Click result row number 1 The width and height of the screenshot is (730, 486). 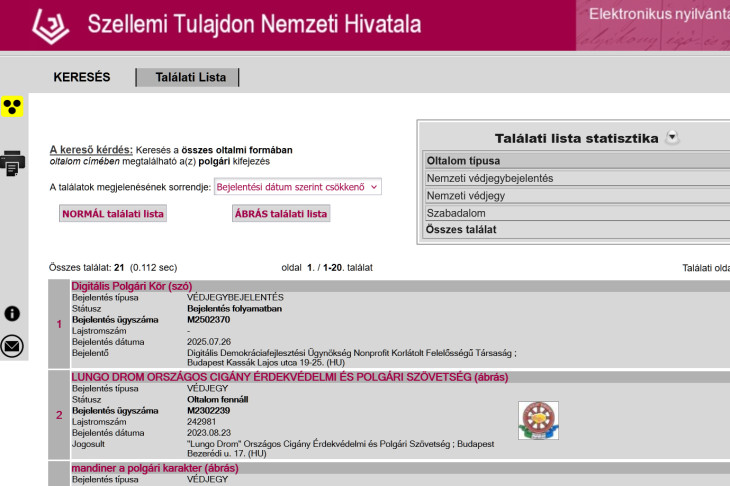pyautogui.click(x=59, y=324)
